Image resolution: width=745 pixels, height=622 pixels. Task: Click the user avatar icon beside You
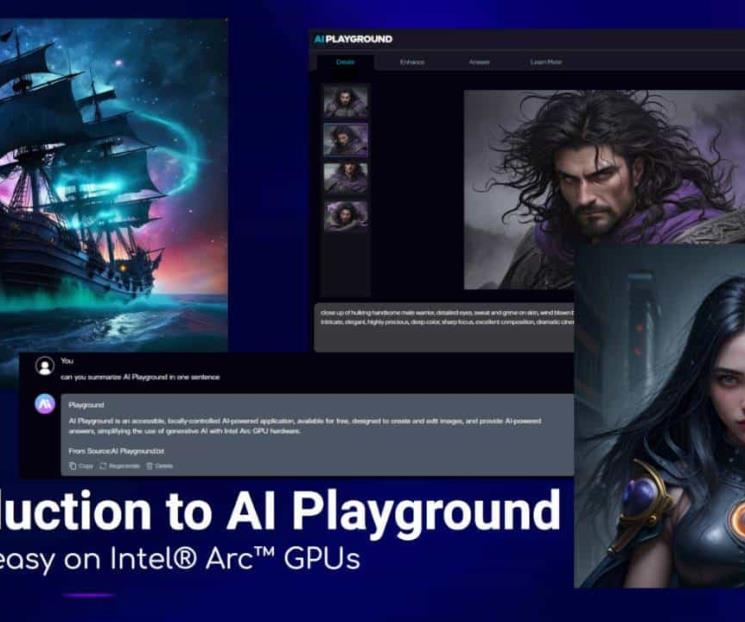(45, 366)
